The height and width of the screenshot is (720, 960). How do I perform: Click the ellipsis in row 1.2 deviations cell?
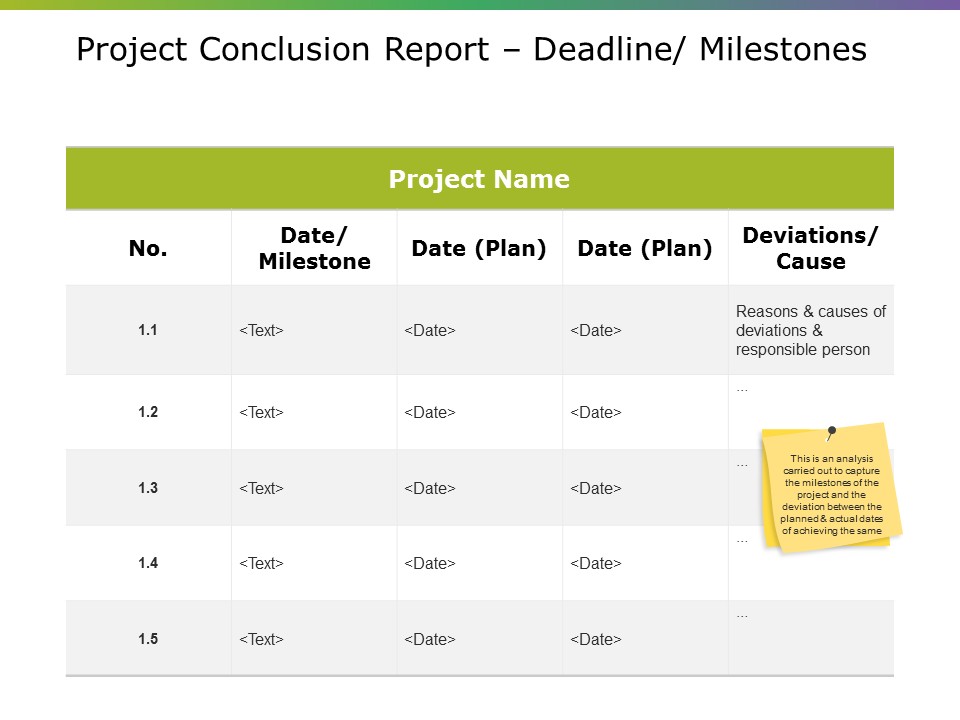tap(742, 390)
